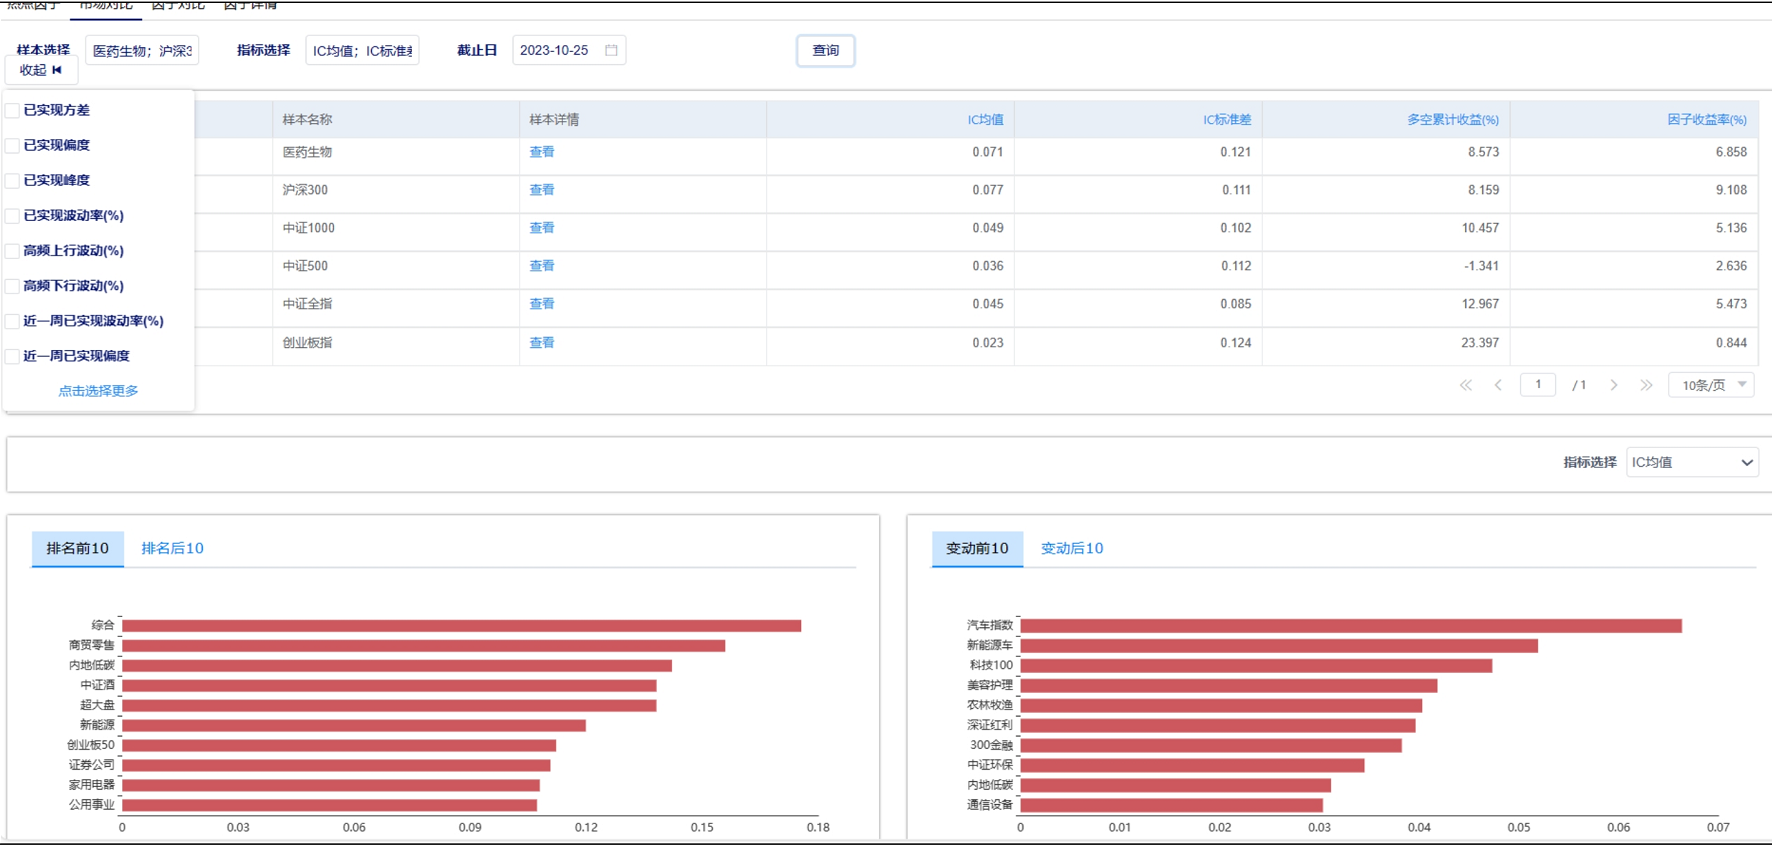Image resolution: width=1772 pixels, height=847 pixels.
Task: Sort by IC标准差 column header
Action: [x=1227, y=120]
